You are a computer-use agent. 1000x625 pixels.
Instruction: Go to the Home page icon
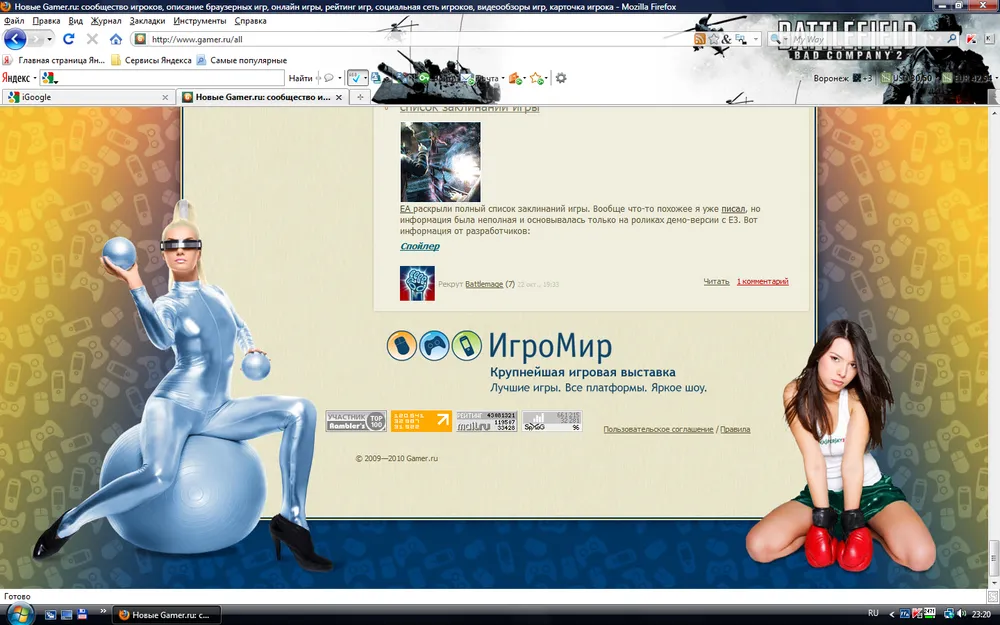tap(116, 39)
